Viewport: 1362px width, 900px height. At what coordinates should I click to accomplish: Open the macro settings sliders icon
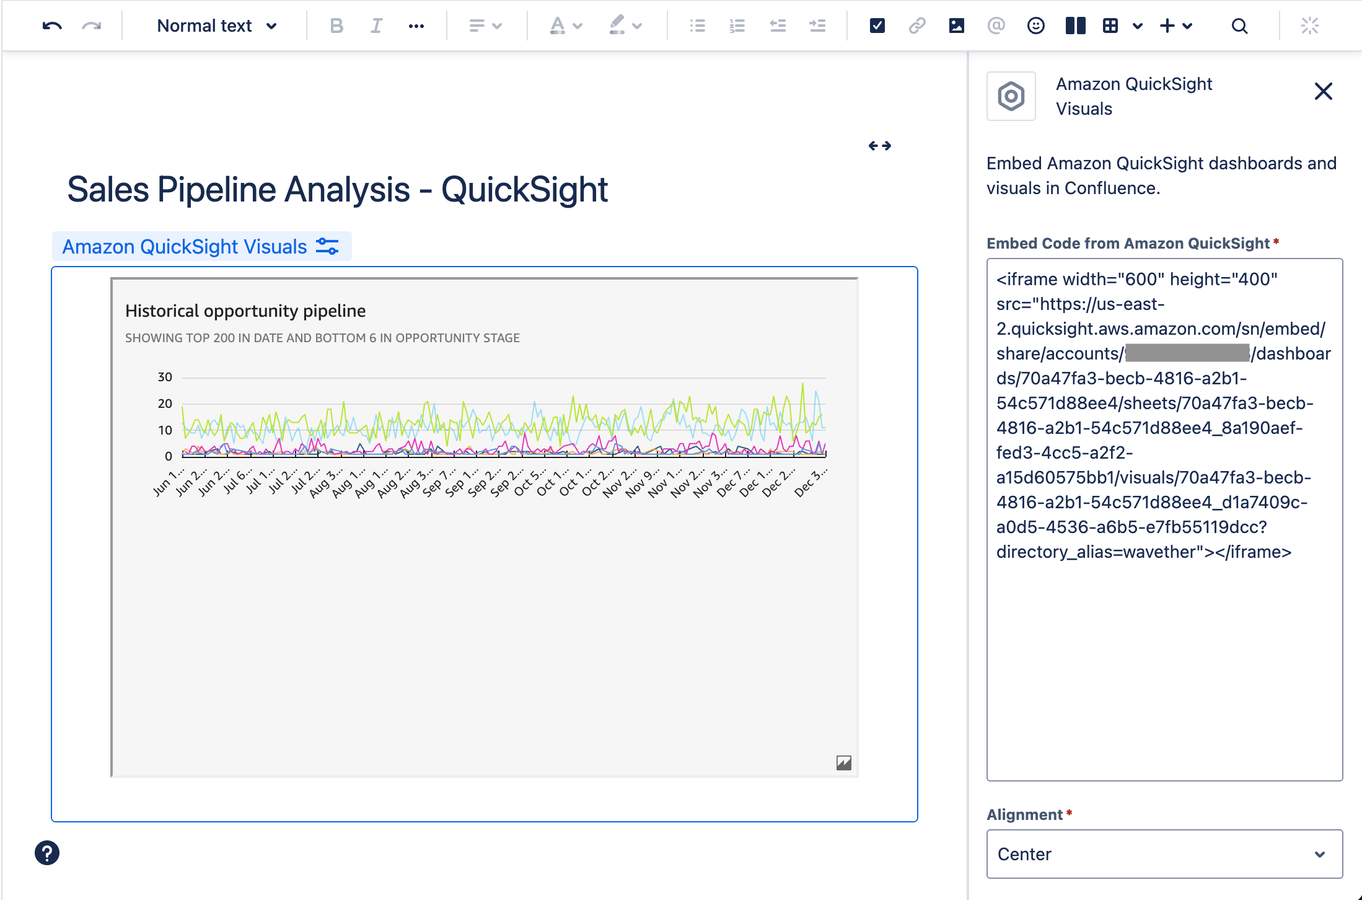[327, 246]
